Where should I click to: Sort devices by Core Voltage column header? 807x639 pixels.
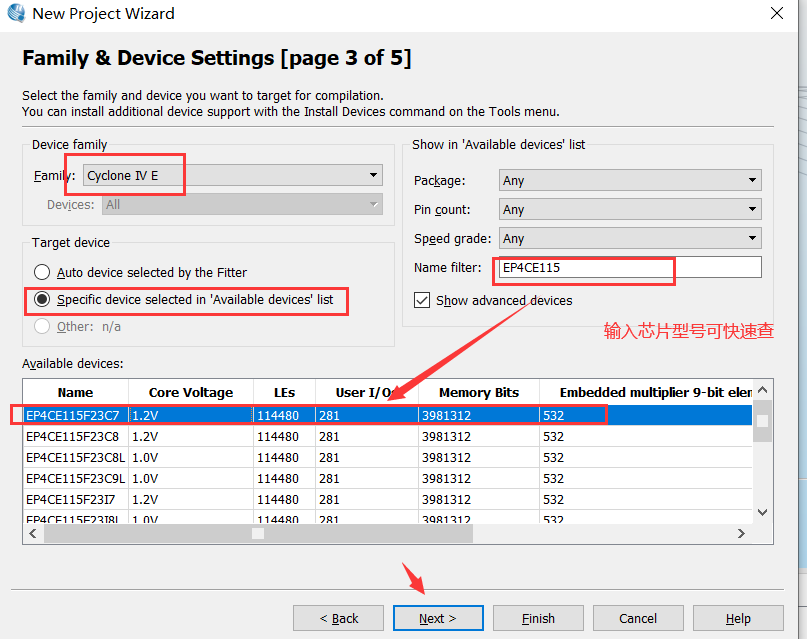pos(190,393)
